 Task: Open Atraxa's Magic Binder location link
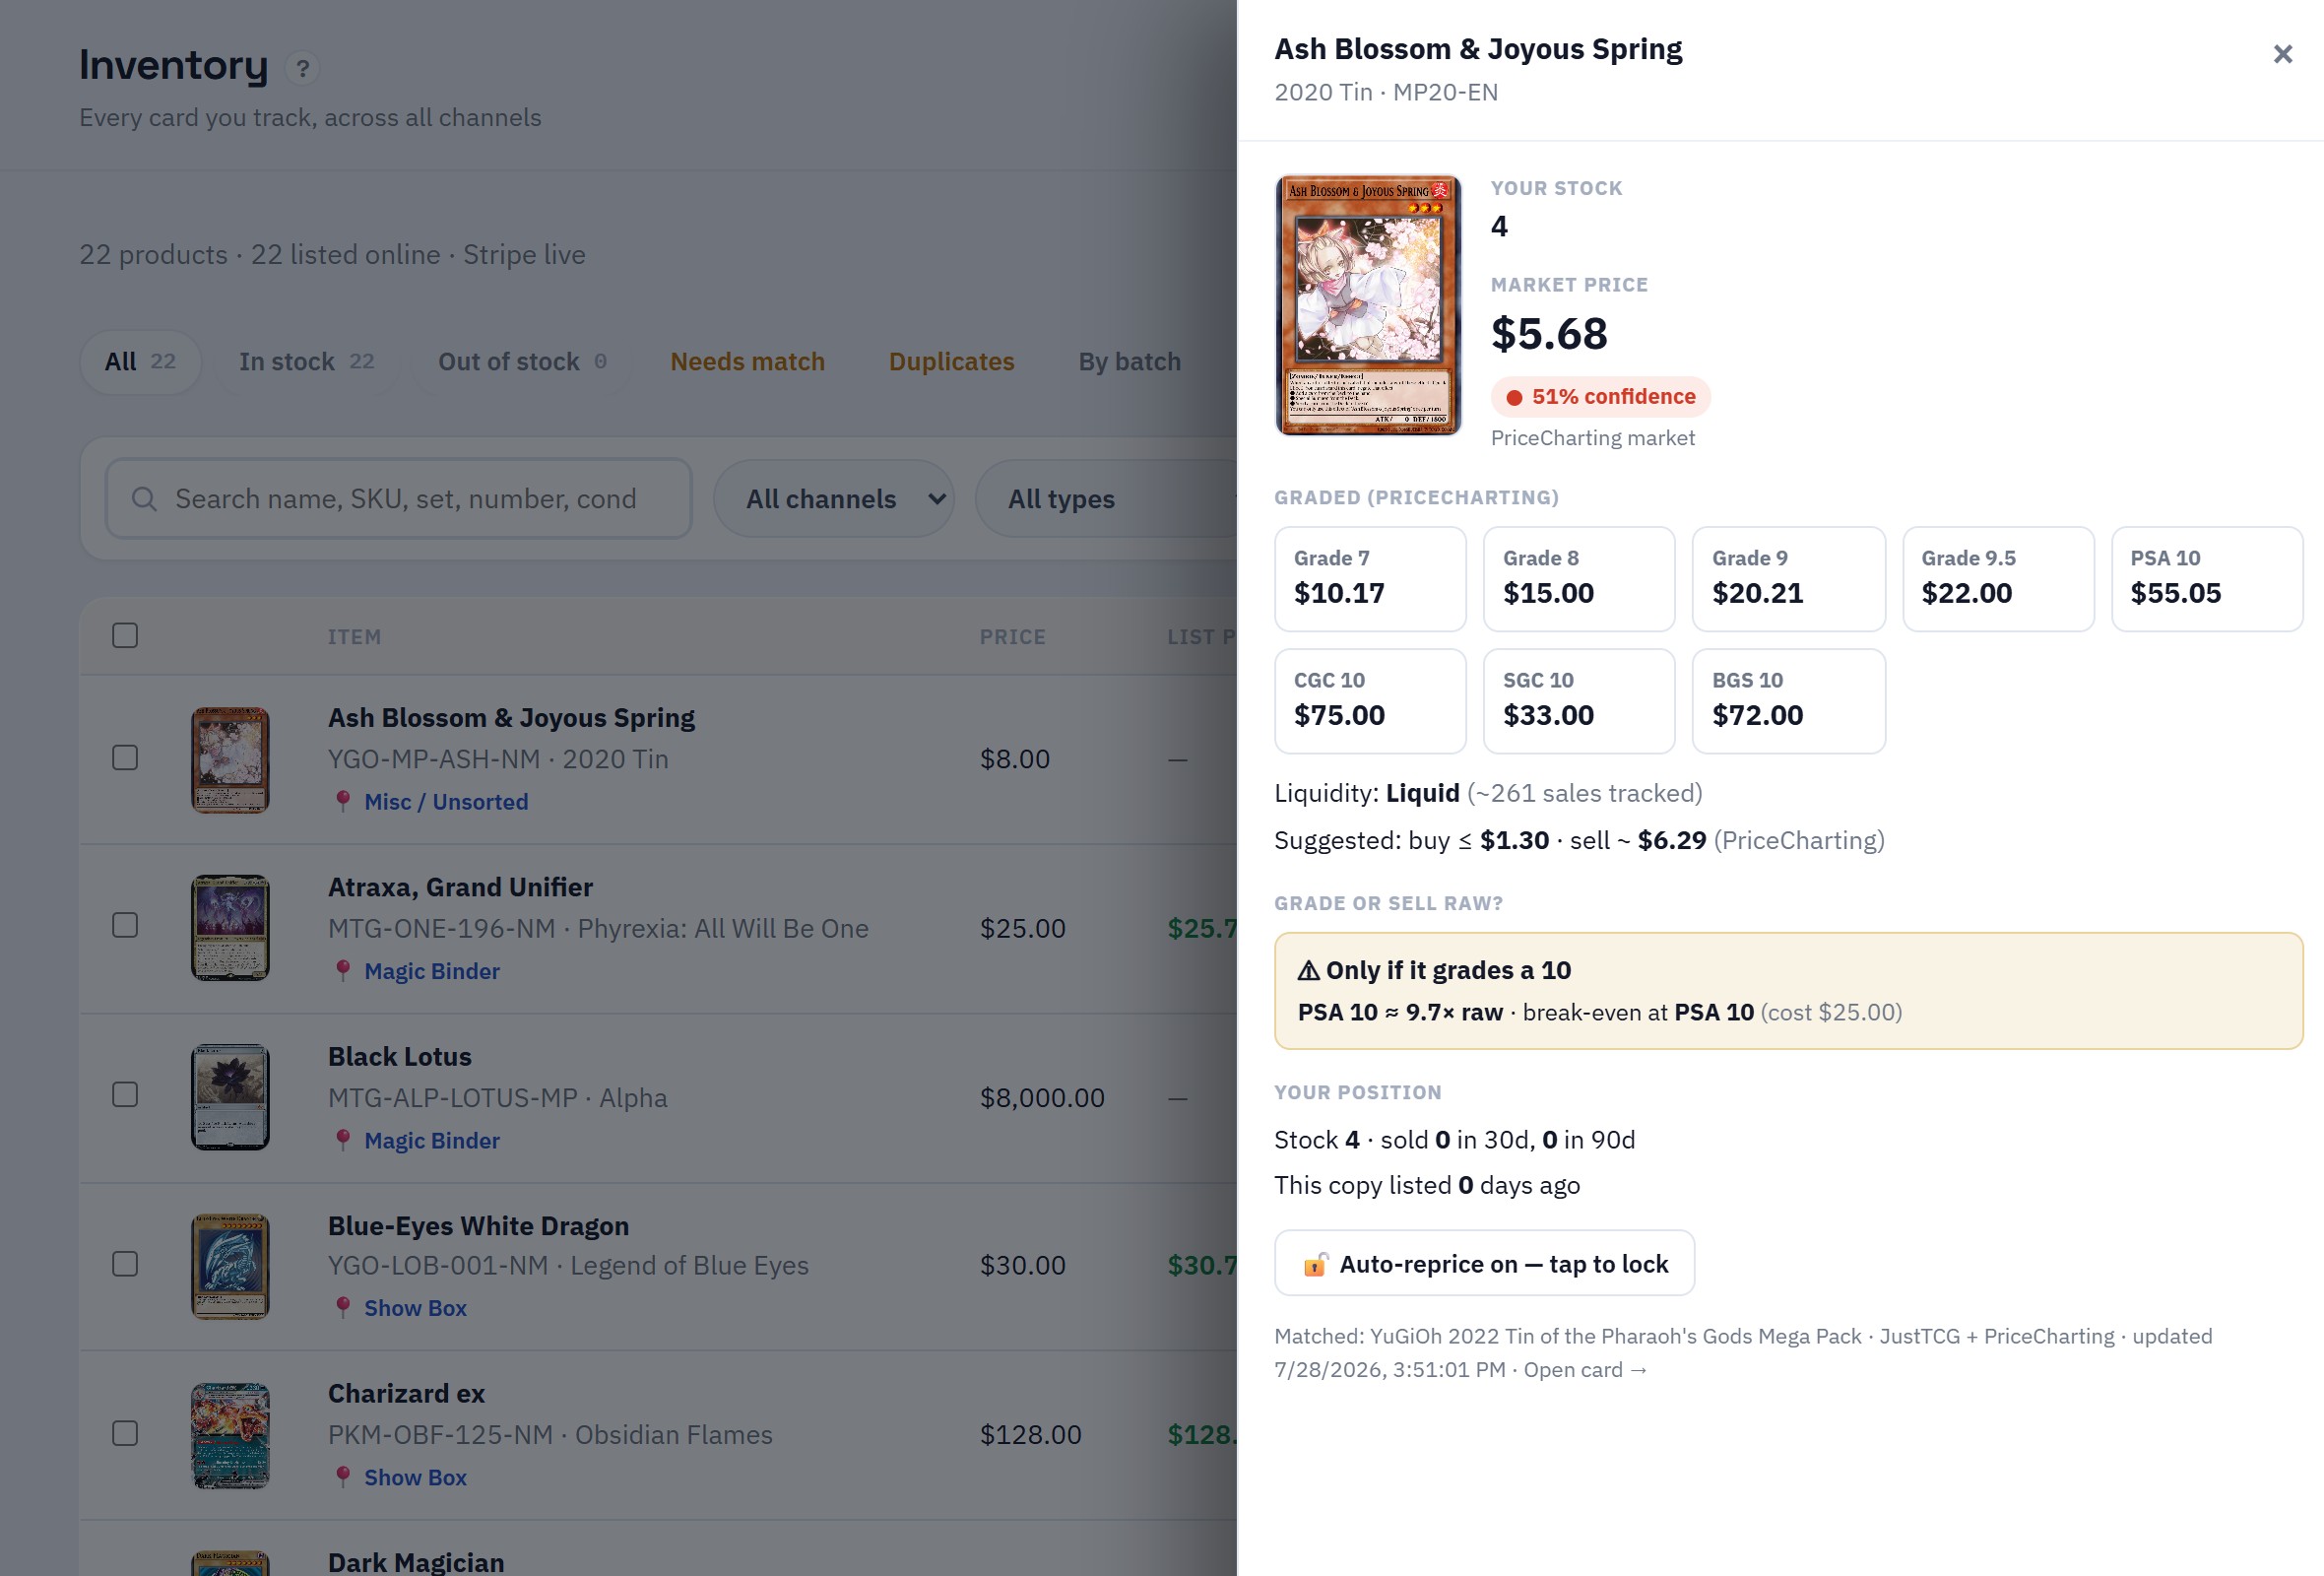click(x=432, y=971)
